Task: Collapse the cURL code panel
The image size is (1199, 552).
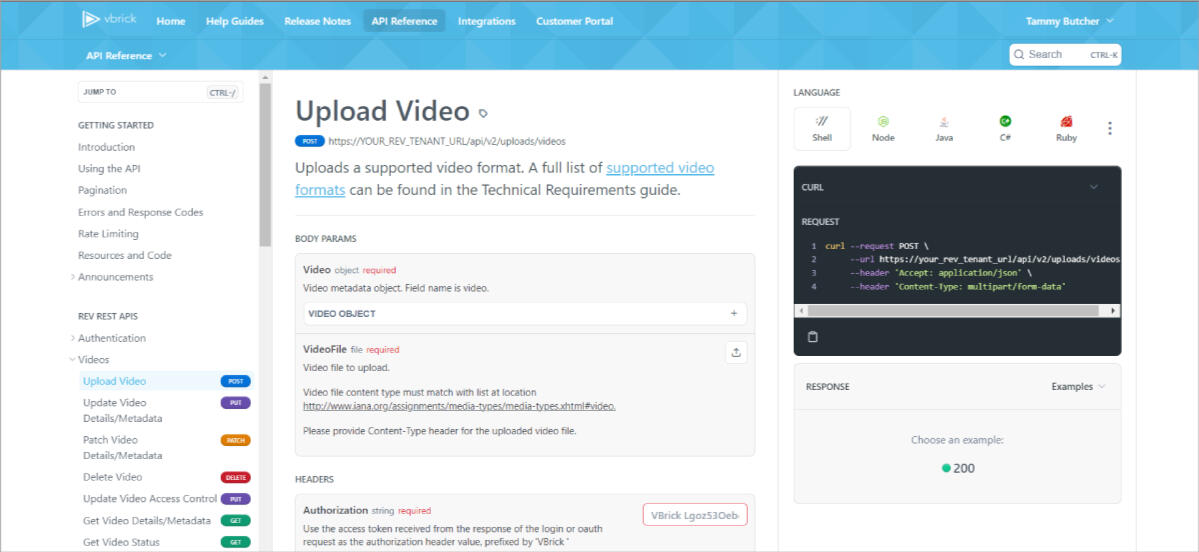Action: tap(1093, 187)
